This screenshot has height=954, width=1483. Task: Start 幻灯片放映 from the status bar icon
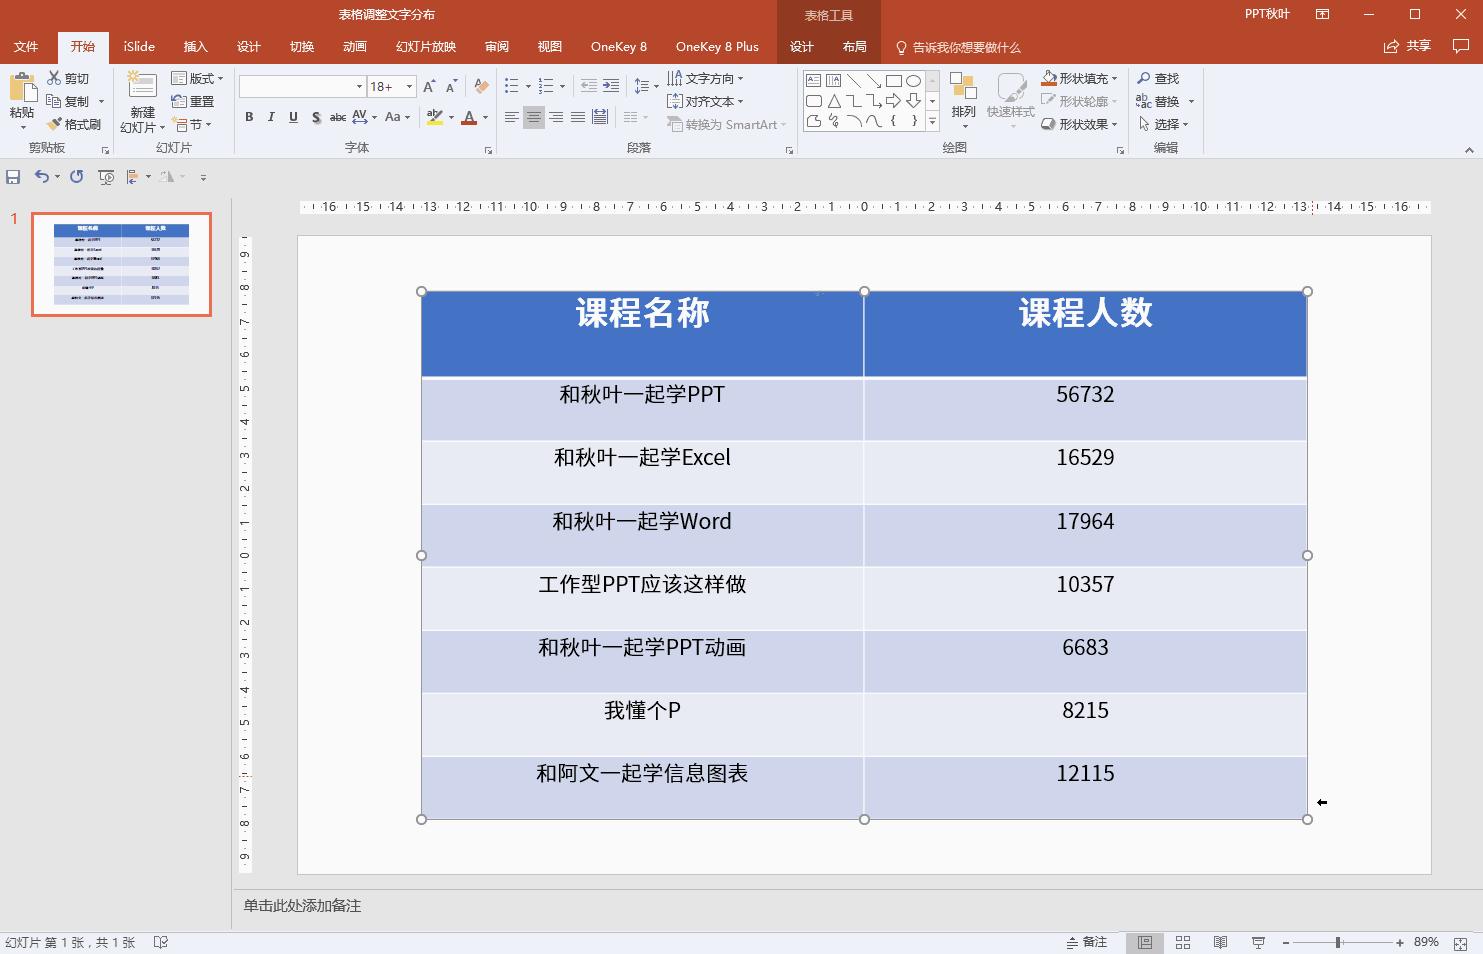point(1257,942)
